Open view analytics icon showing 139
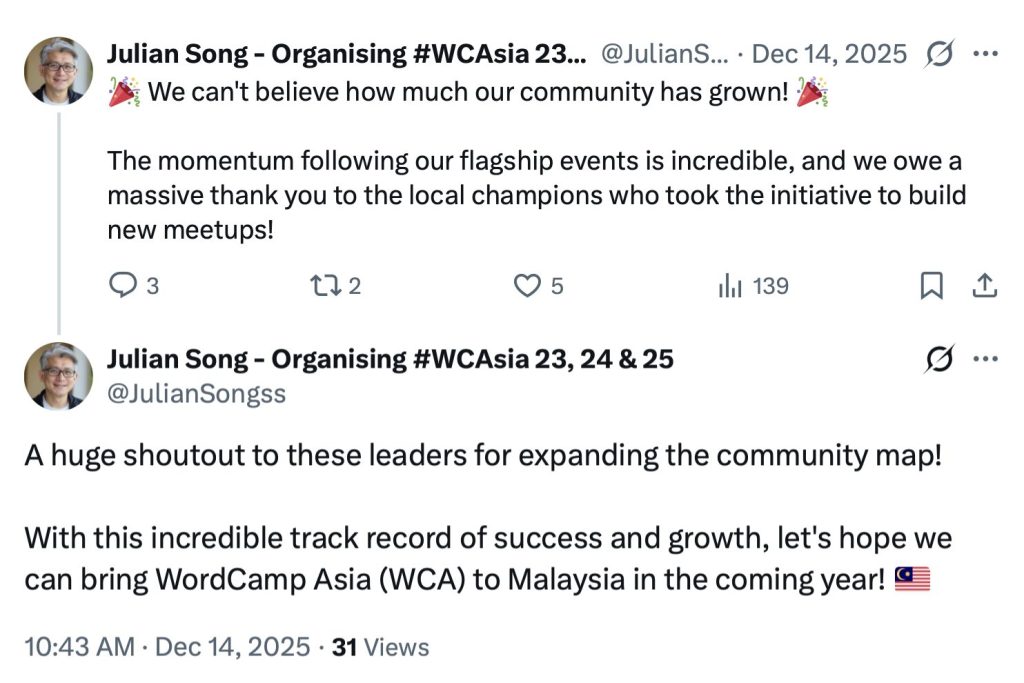1024x683 pixels. point(731,287)
